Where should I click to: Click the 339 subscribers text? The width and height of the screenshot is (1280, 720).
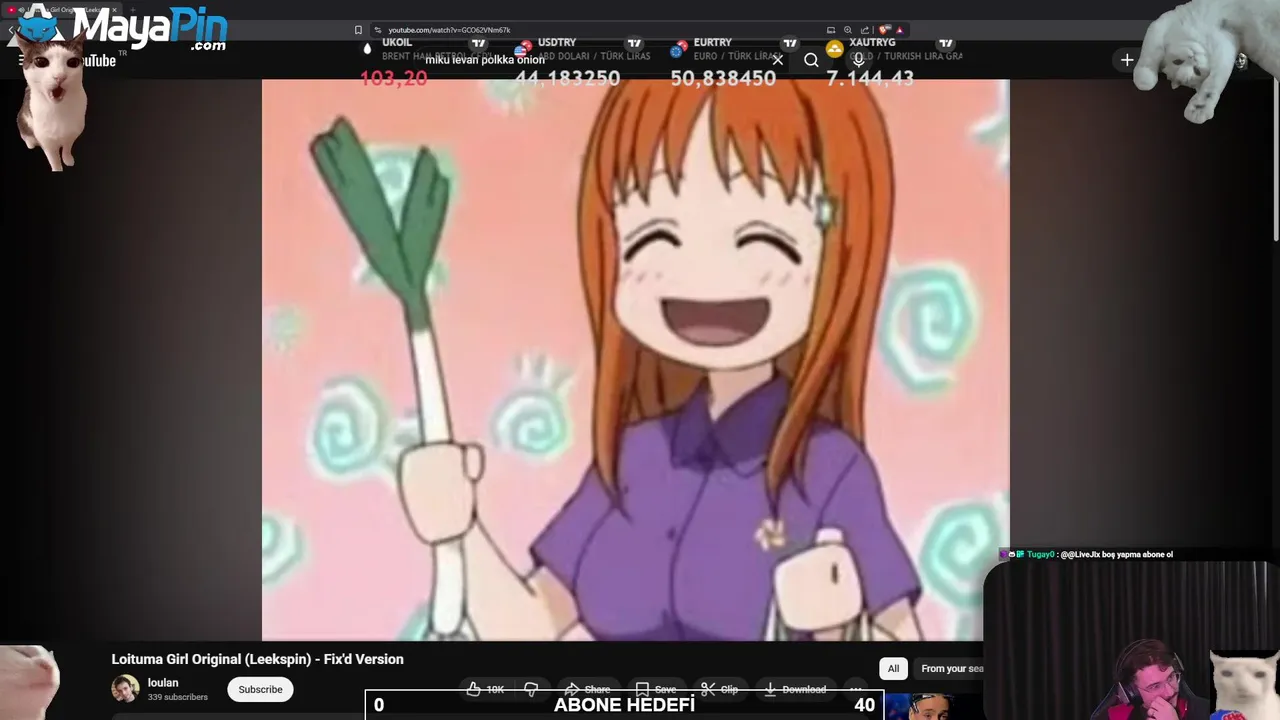click(178, 697)
